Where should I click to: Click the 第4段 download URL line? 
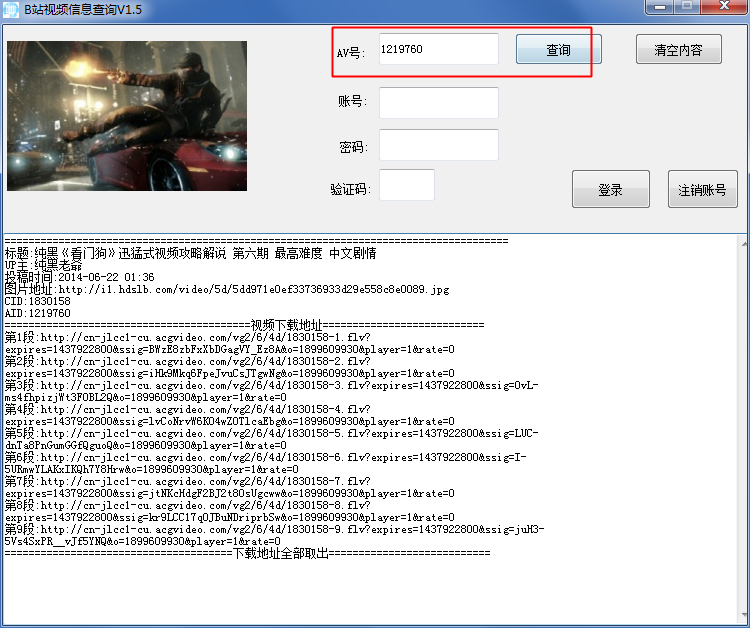coord(230,415)
